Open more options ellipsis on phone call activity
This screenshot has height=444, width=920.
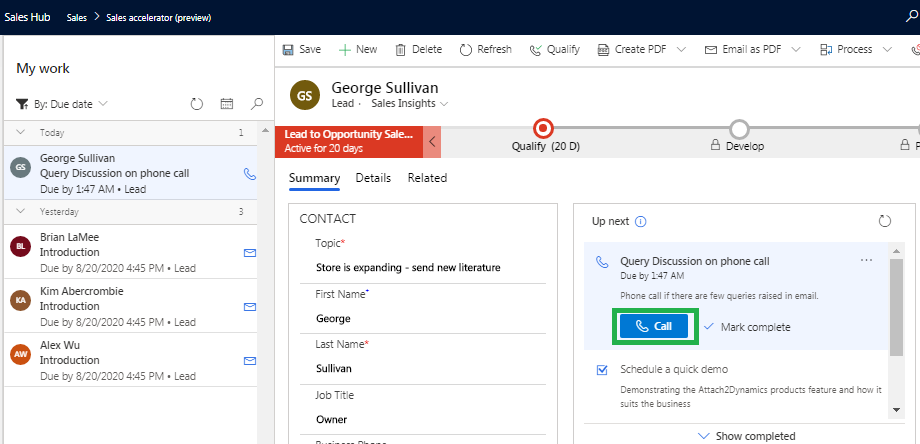(866, 260)
